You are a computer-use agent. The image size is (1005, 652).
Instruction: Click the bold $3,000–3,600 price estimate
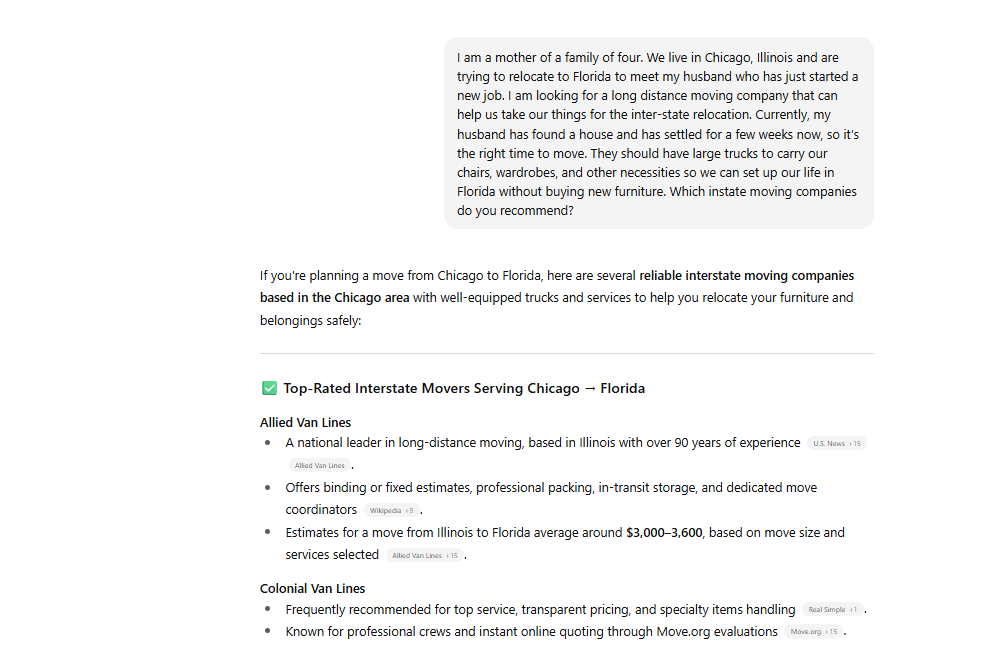[x=664, y=533]
